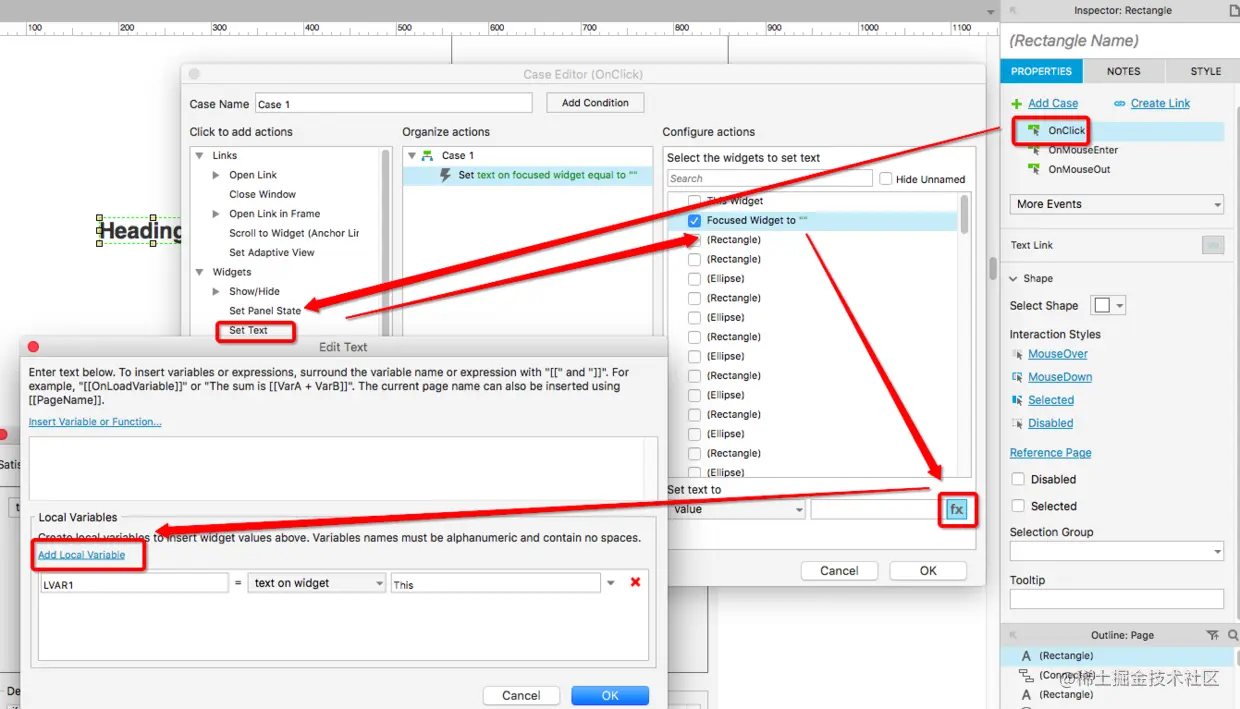
Task: Click the fx button next to Set text to
Action: tap(957, 510)
